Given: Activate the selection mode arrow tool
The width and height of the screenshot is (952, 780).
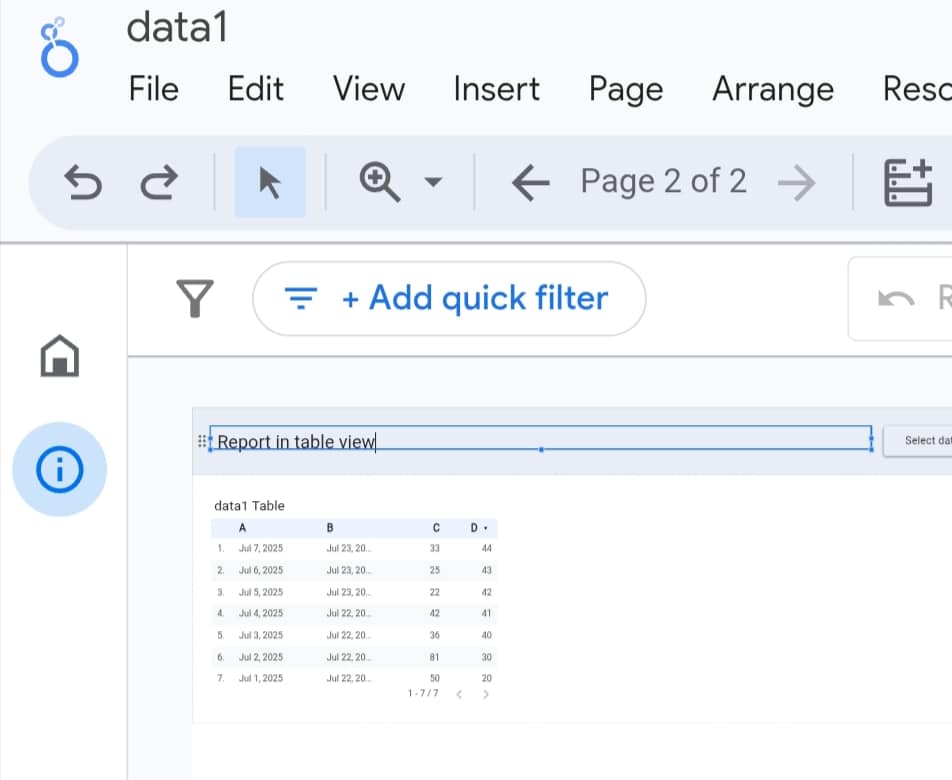Looking at the screenshot, I should pyautogui.click(x=270, y=182).
